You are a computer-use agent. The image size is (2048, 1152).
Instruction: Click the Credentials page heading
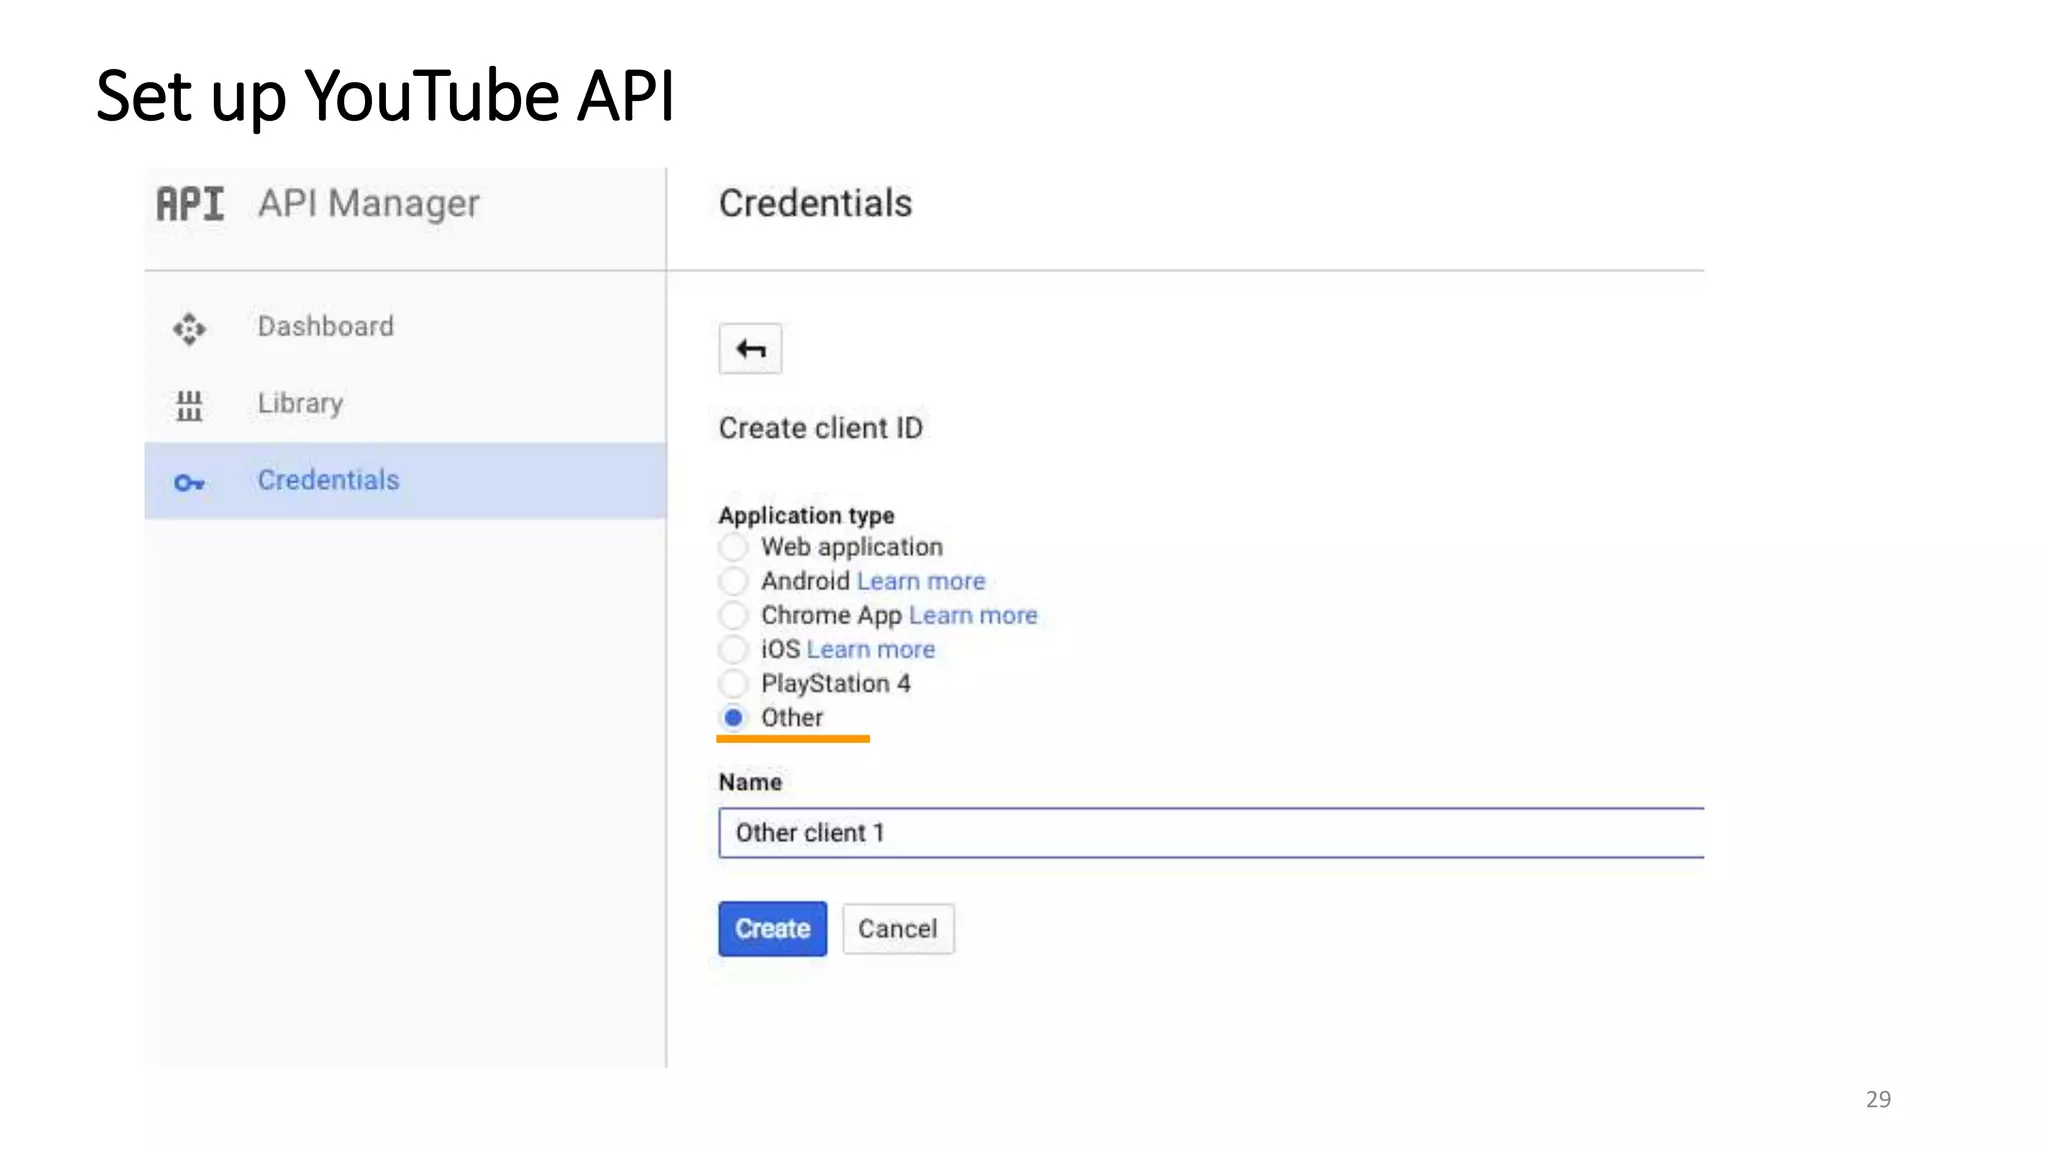pyautogui.click(x=815, y=203)
